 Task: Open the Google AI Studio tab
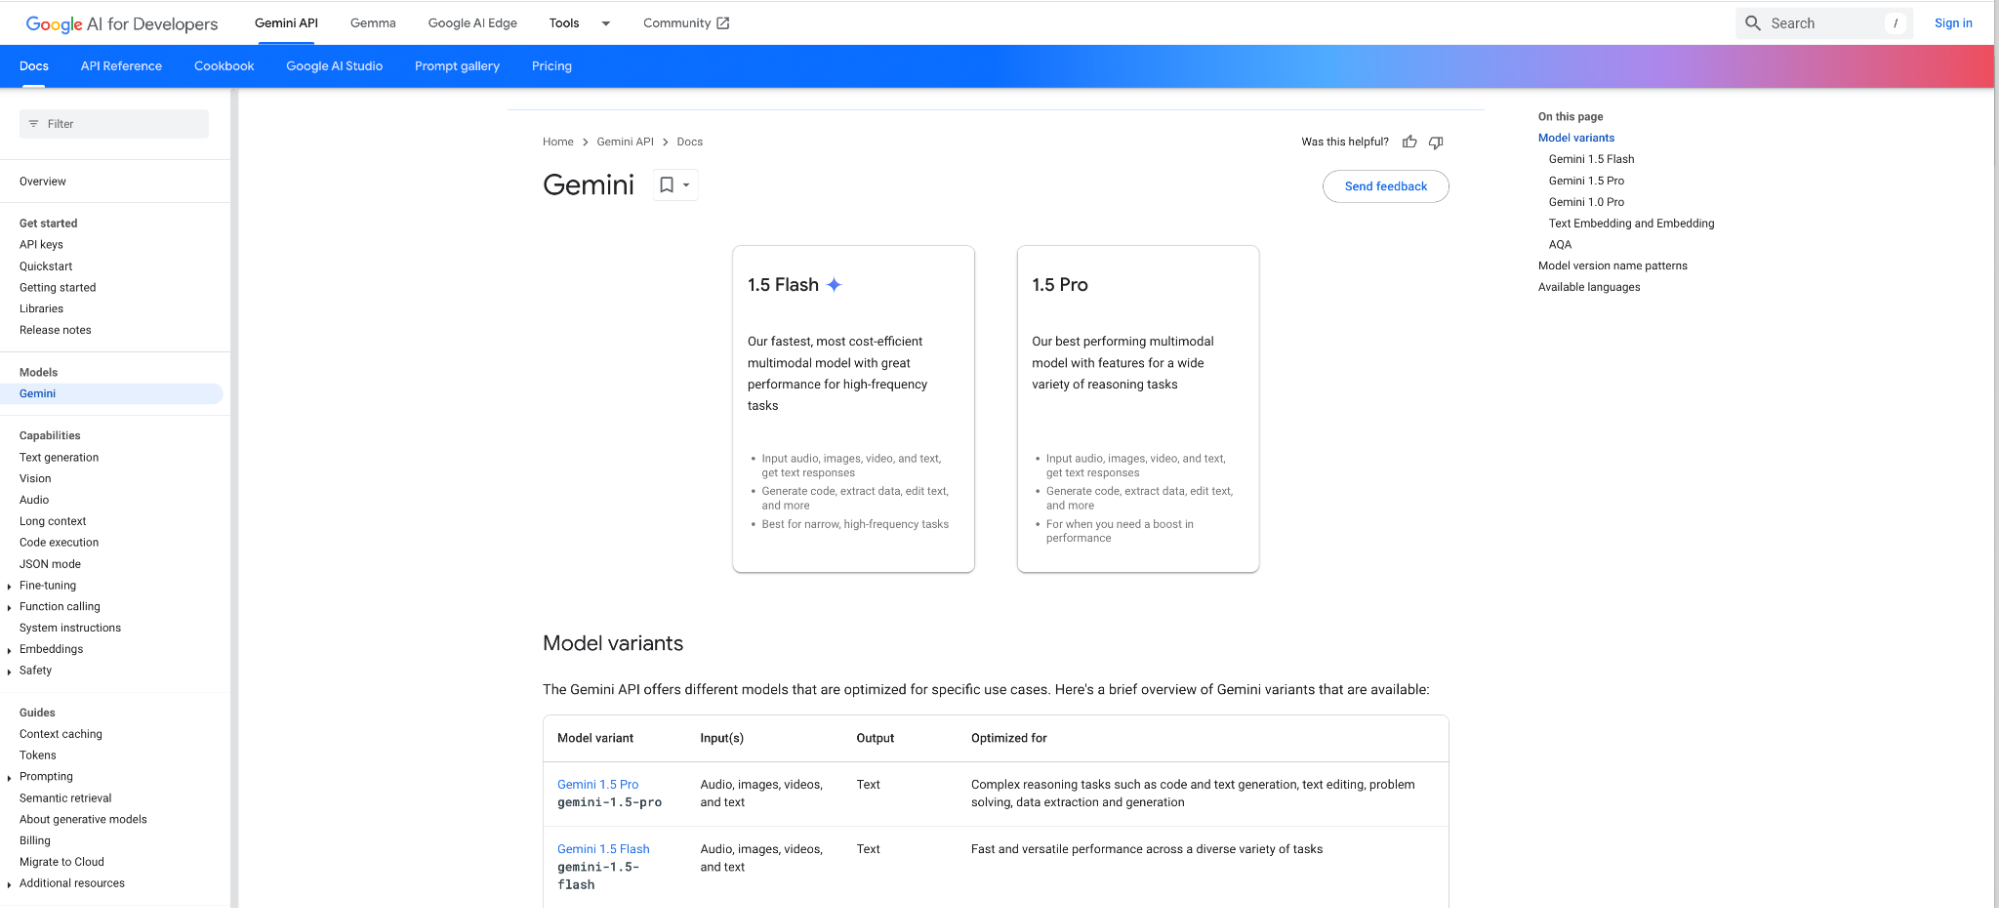pyautogui.click(x=334, y=66)
